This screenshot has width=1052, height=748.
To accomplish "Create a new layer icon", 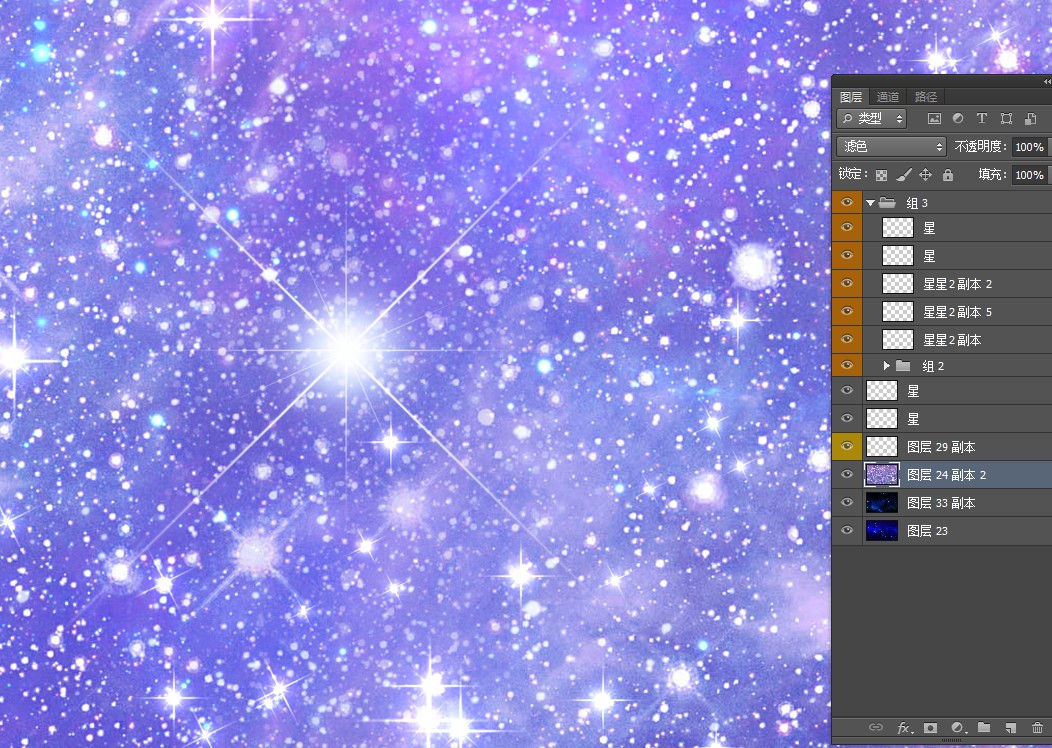I will point(1010,727).
